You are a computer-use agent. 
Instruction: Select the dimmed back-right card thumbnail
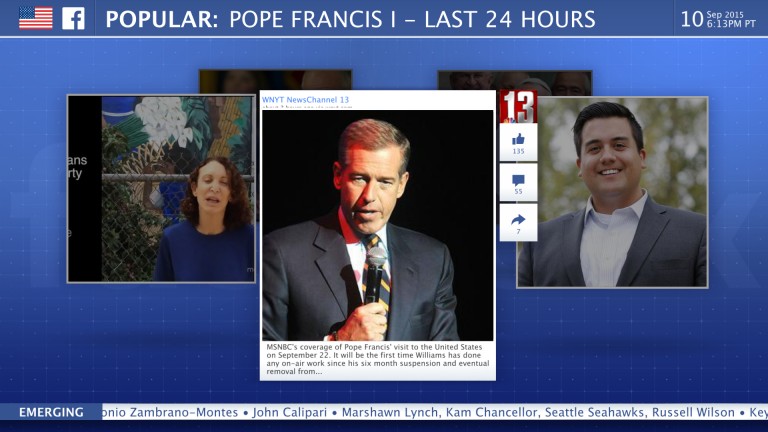coord(515,82)
